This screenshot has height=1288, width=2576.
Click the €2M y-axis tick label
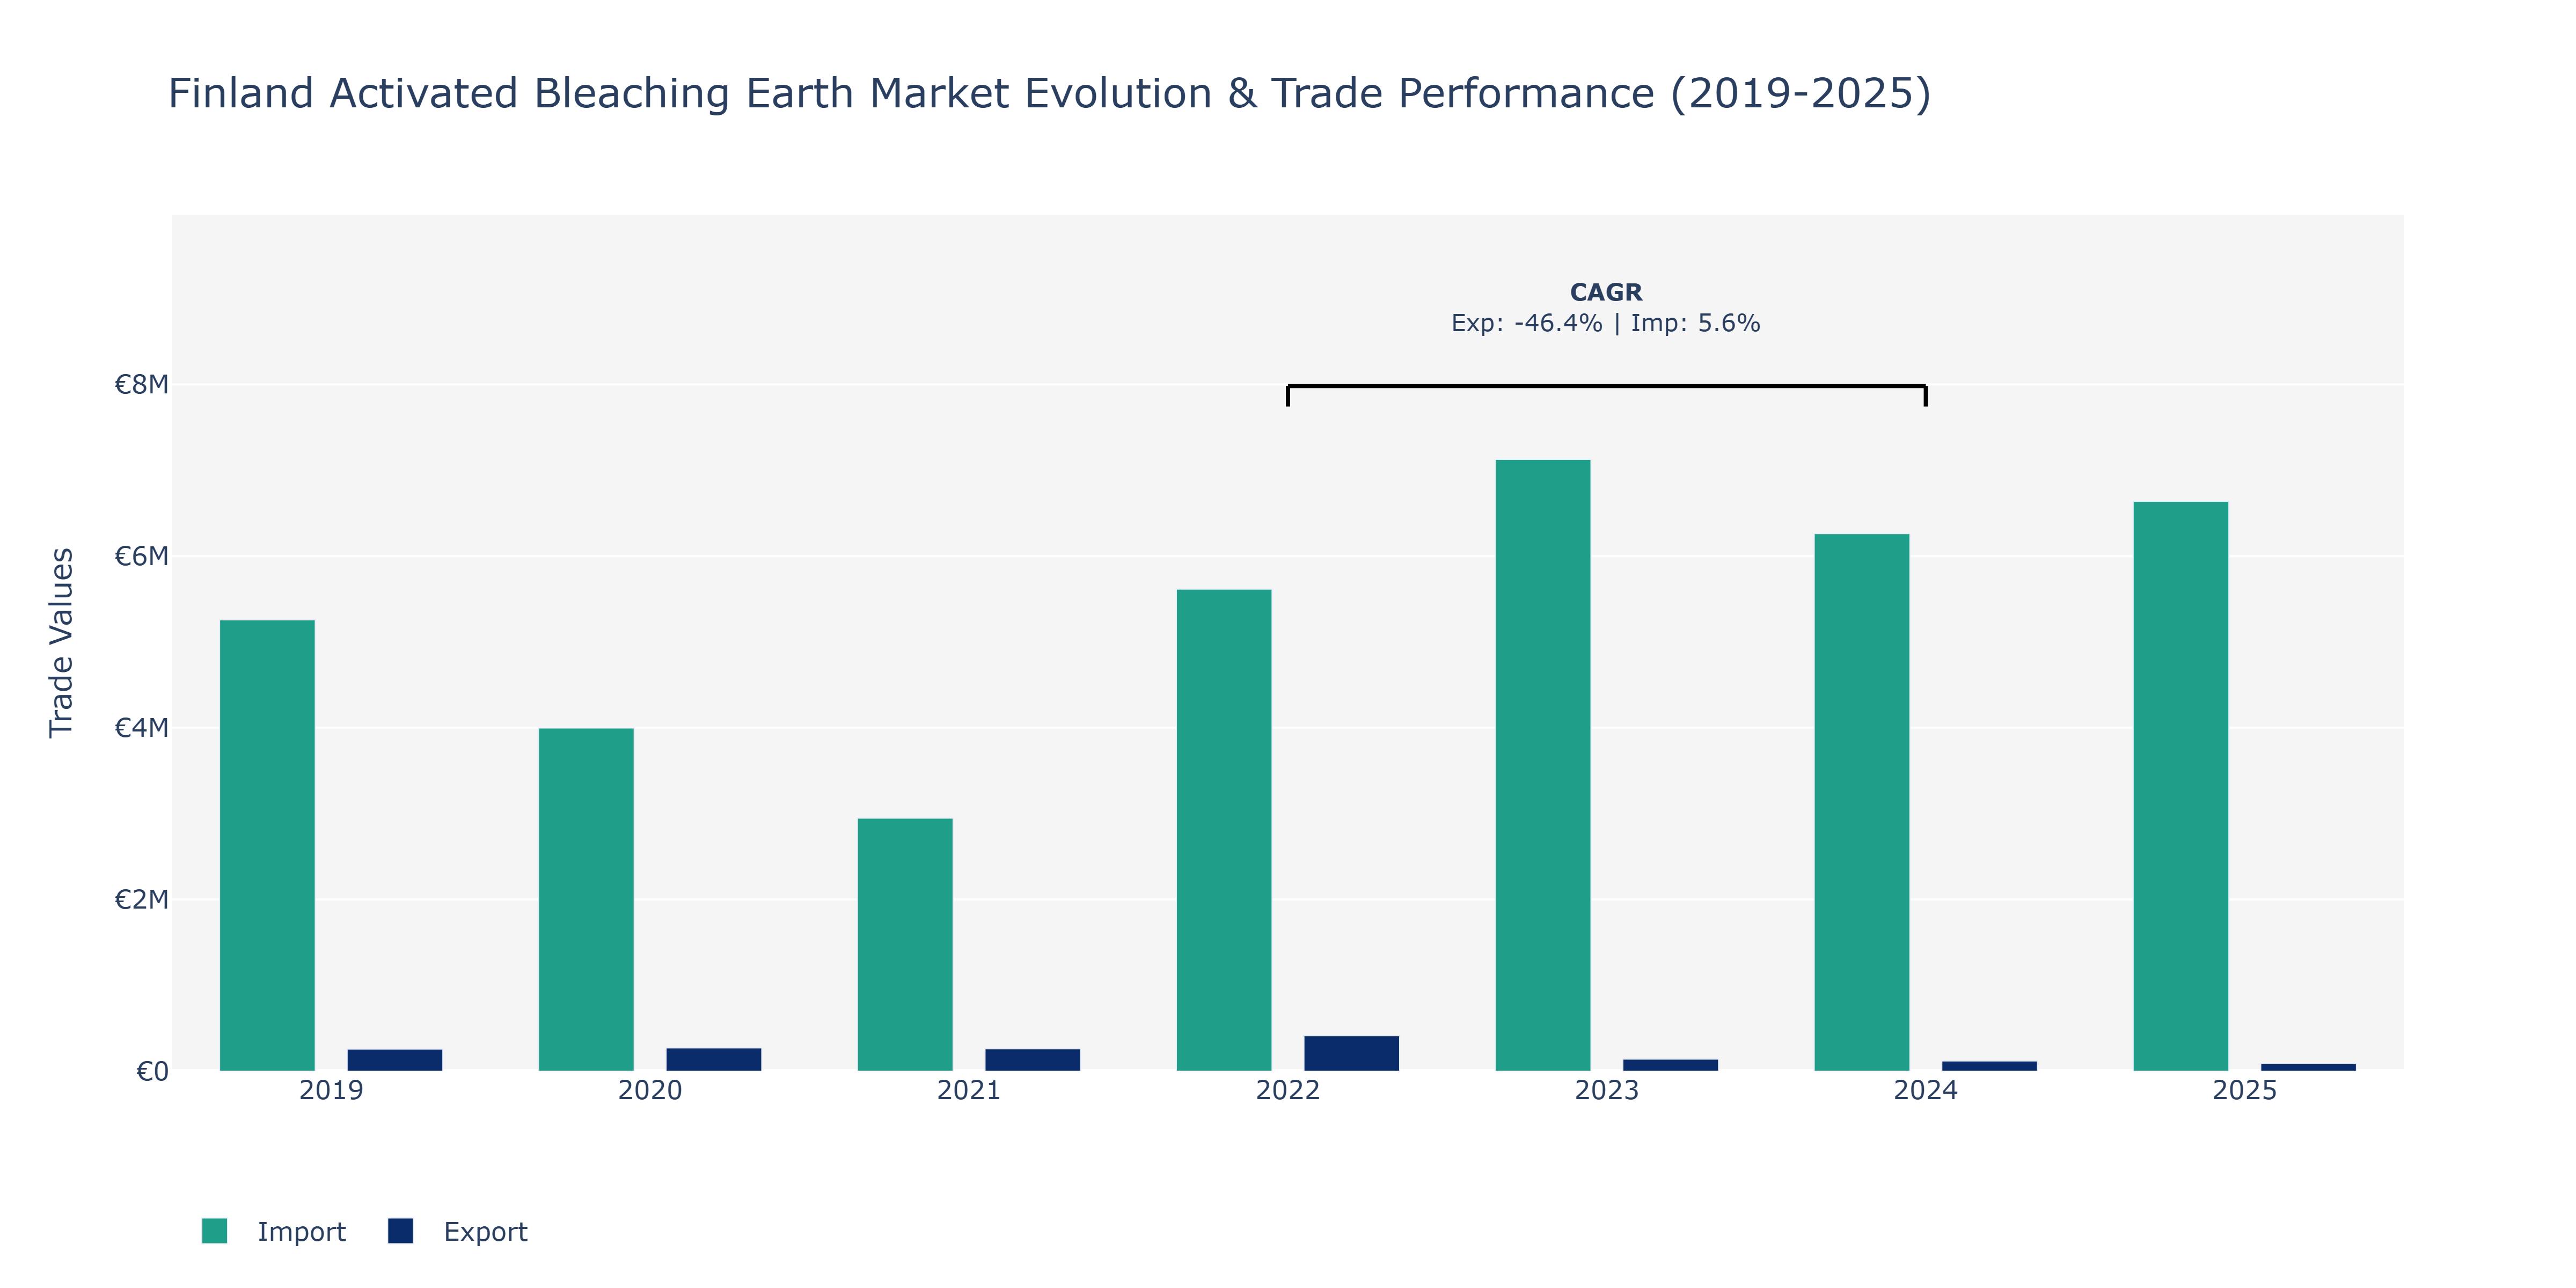pyautogui.click(x=141, y=899)
